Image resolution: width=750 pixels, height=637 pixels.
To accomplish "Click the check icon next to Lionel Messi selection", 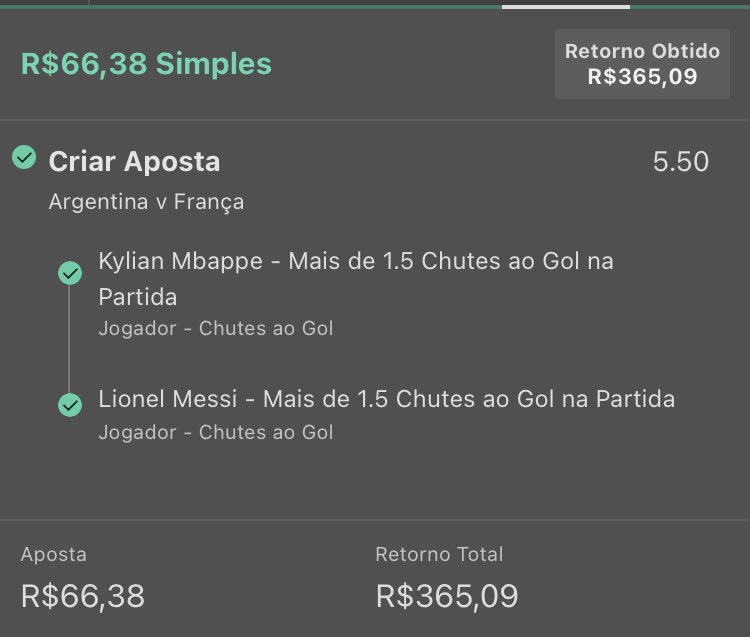I will 70,405.
